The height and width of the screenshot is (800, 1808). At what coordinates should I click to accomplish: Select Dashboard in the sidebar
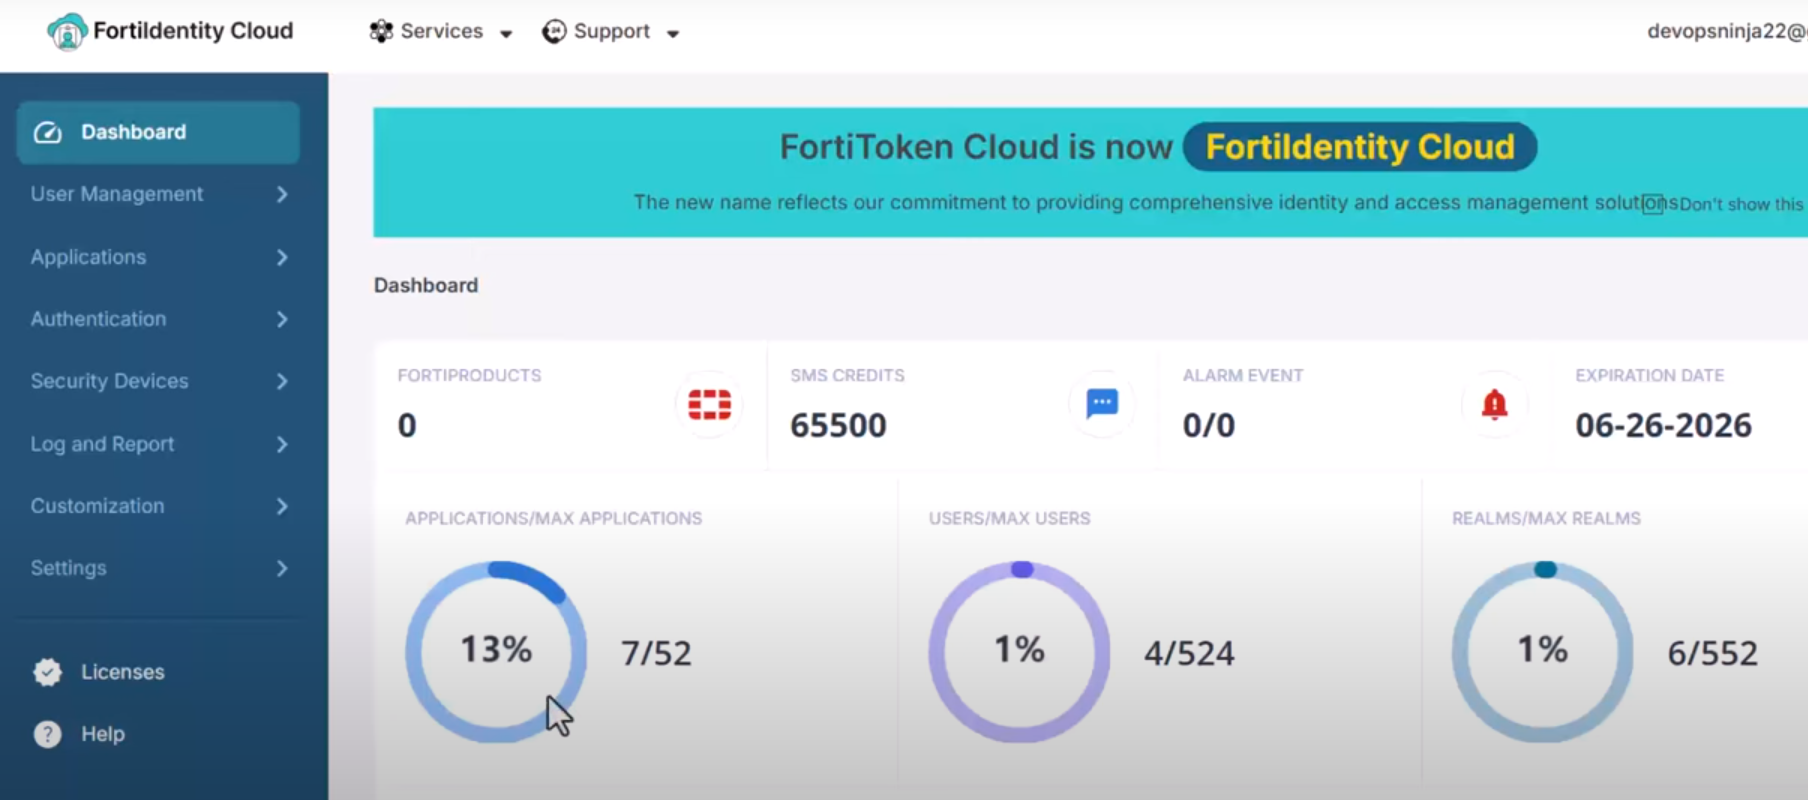(x=158, y=132)
